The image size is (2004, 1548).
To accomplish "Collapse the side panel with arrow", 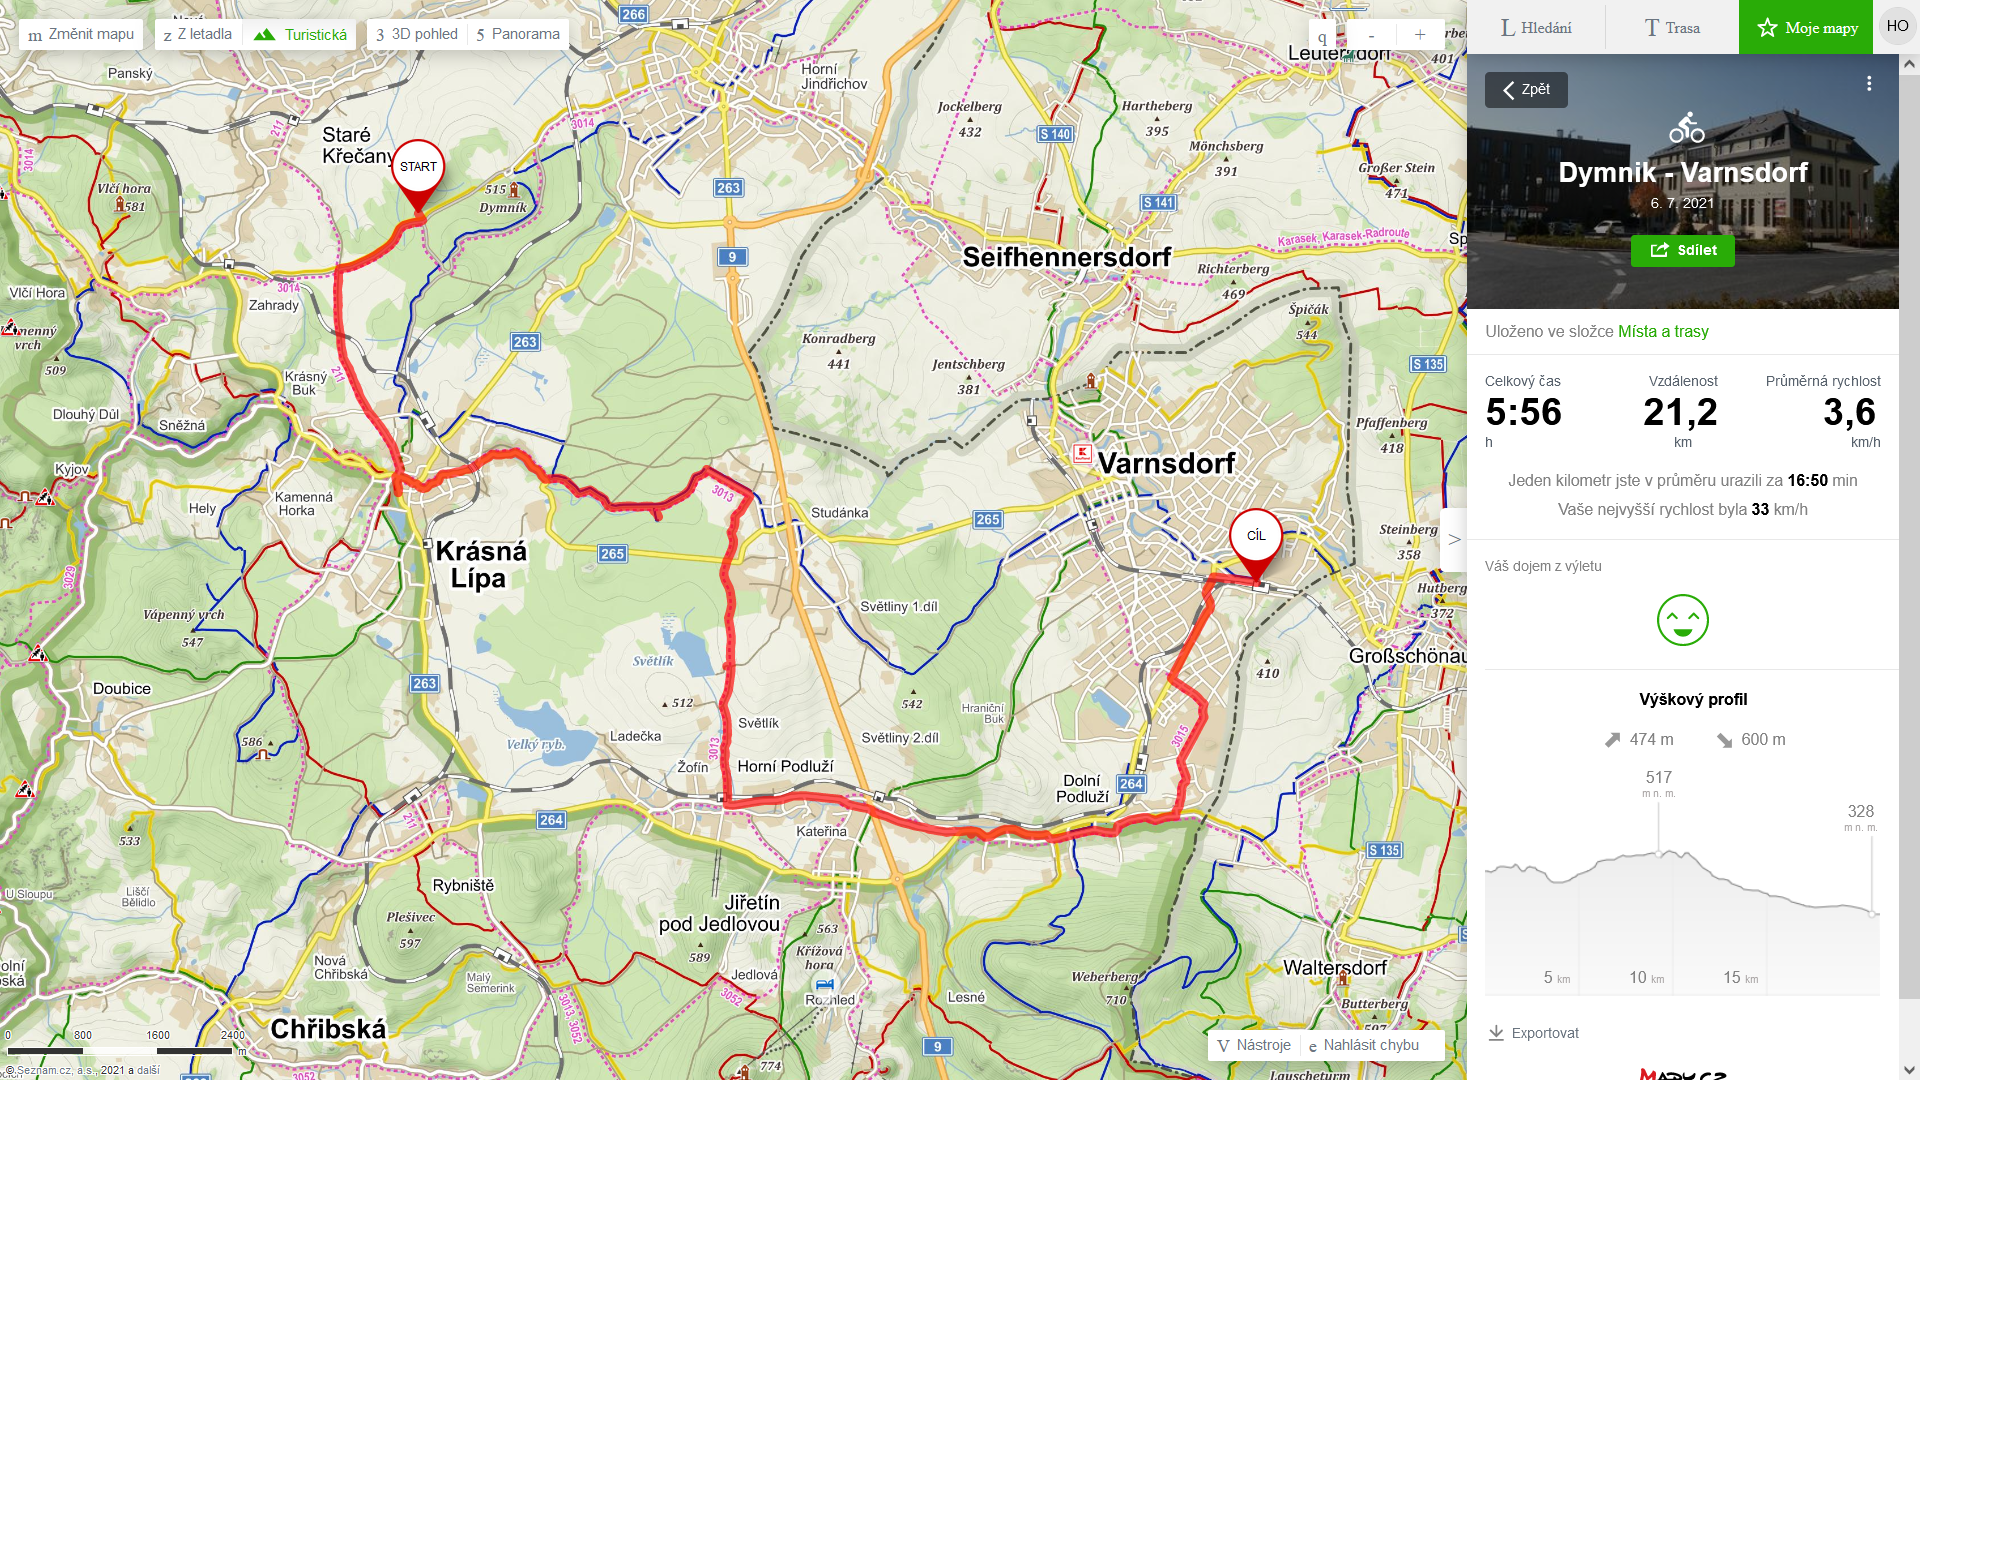I will pyautogui.click(x=1454, y=539).
